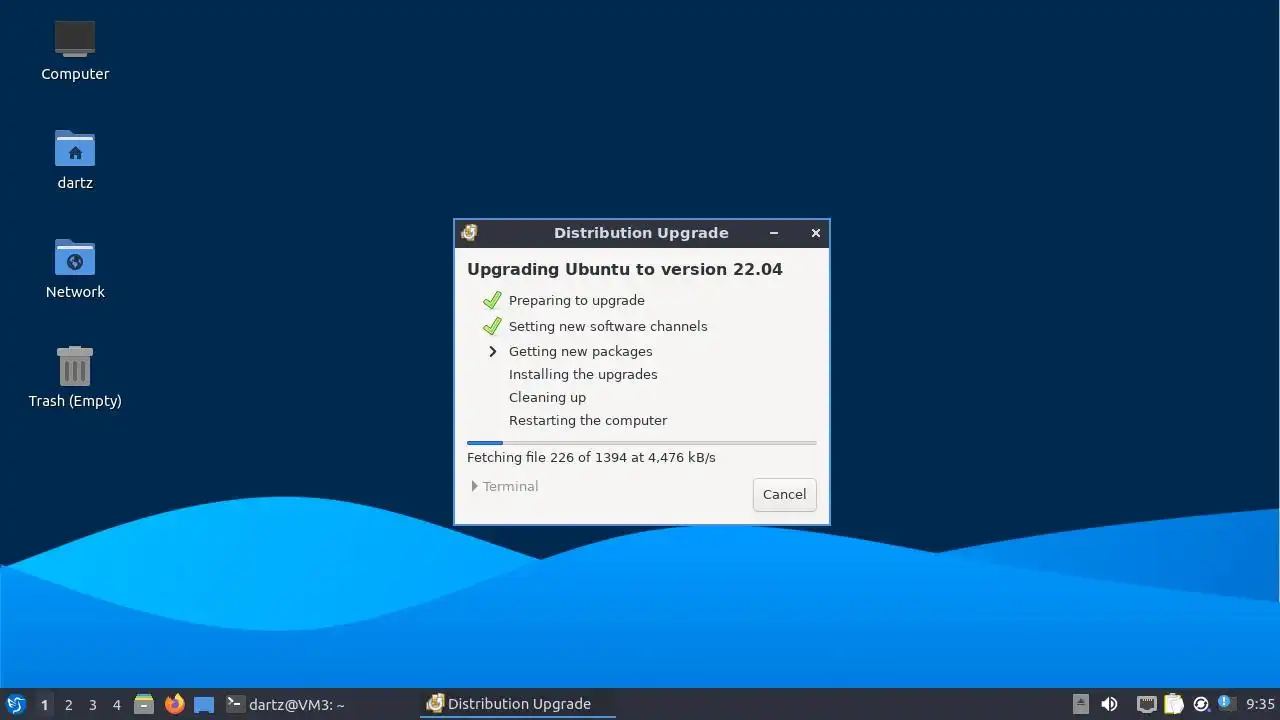
Task: Select the Trash (Empty) desktop icon
Action: 75,377
